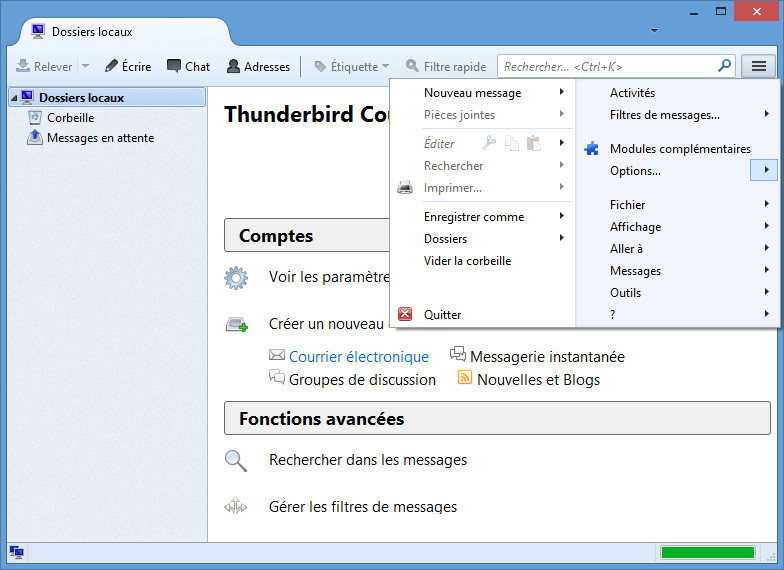The image size is (784, 570).
Task: Click the online status icon in status bar
Action: point(16,552)
